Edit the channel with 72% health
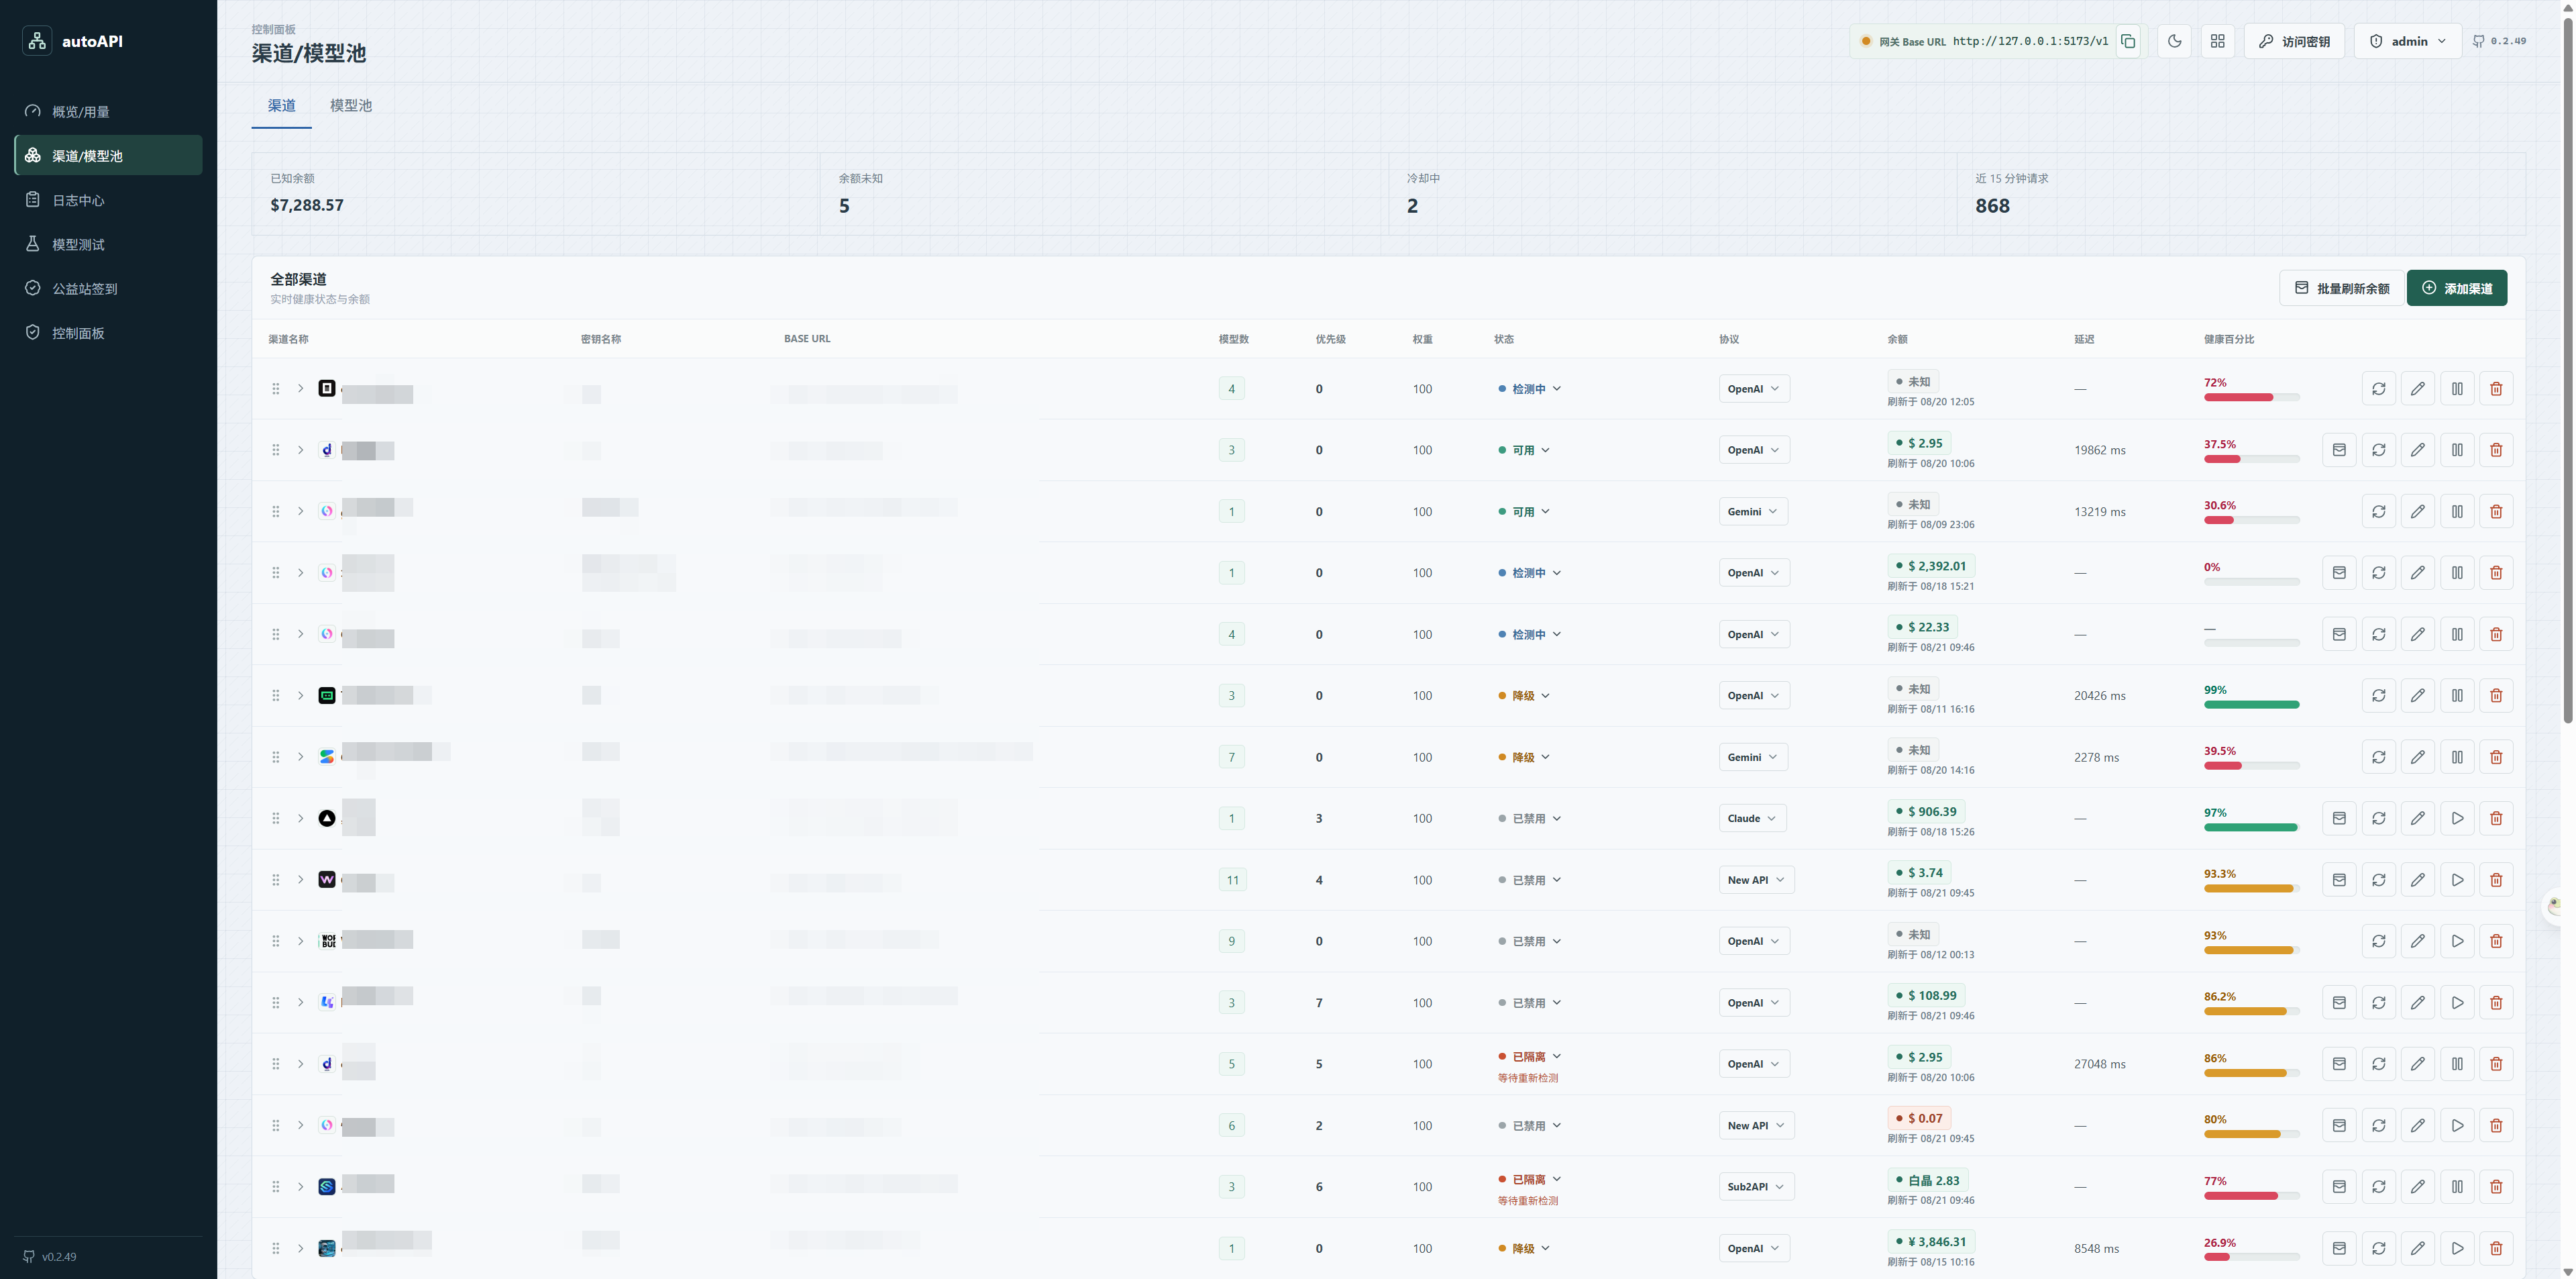 [2417, 389]
